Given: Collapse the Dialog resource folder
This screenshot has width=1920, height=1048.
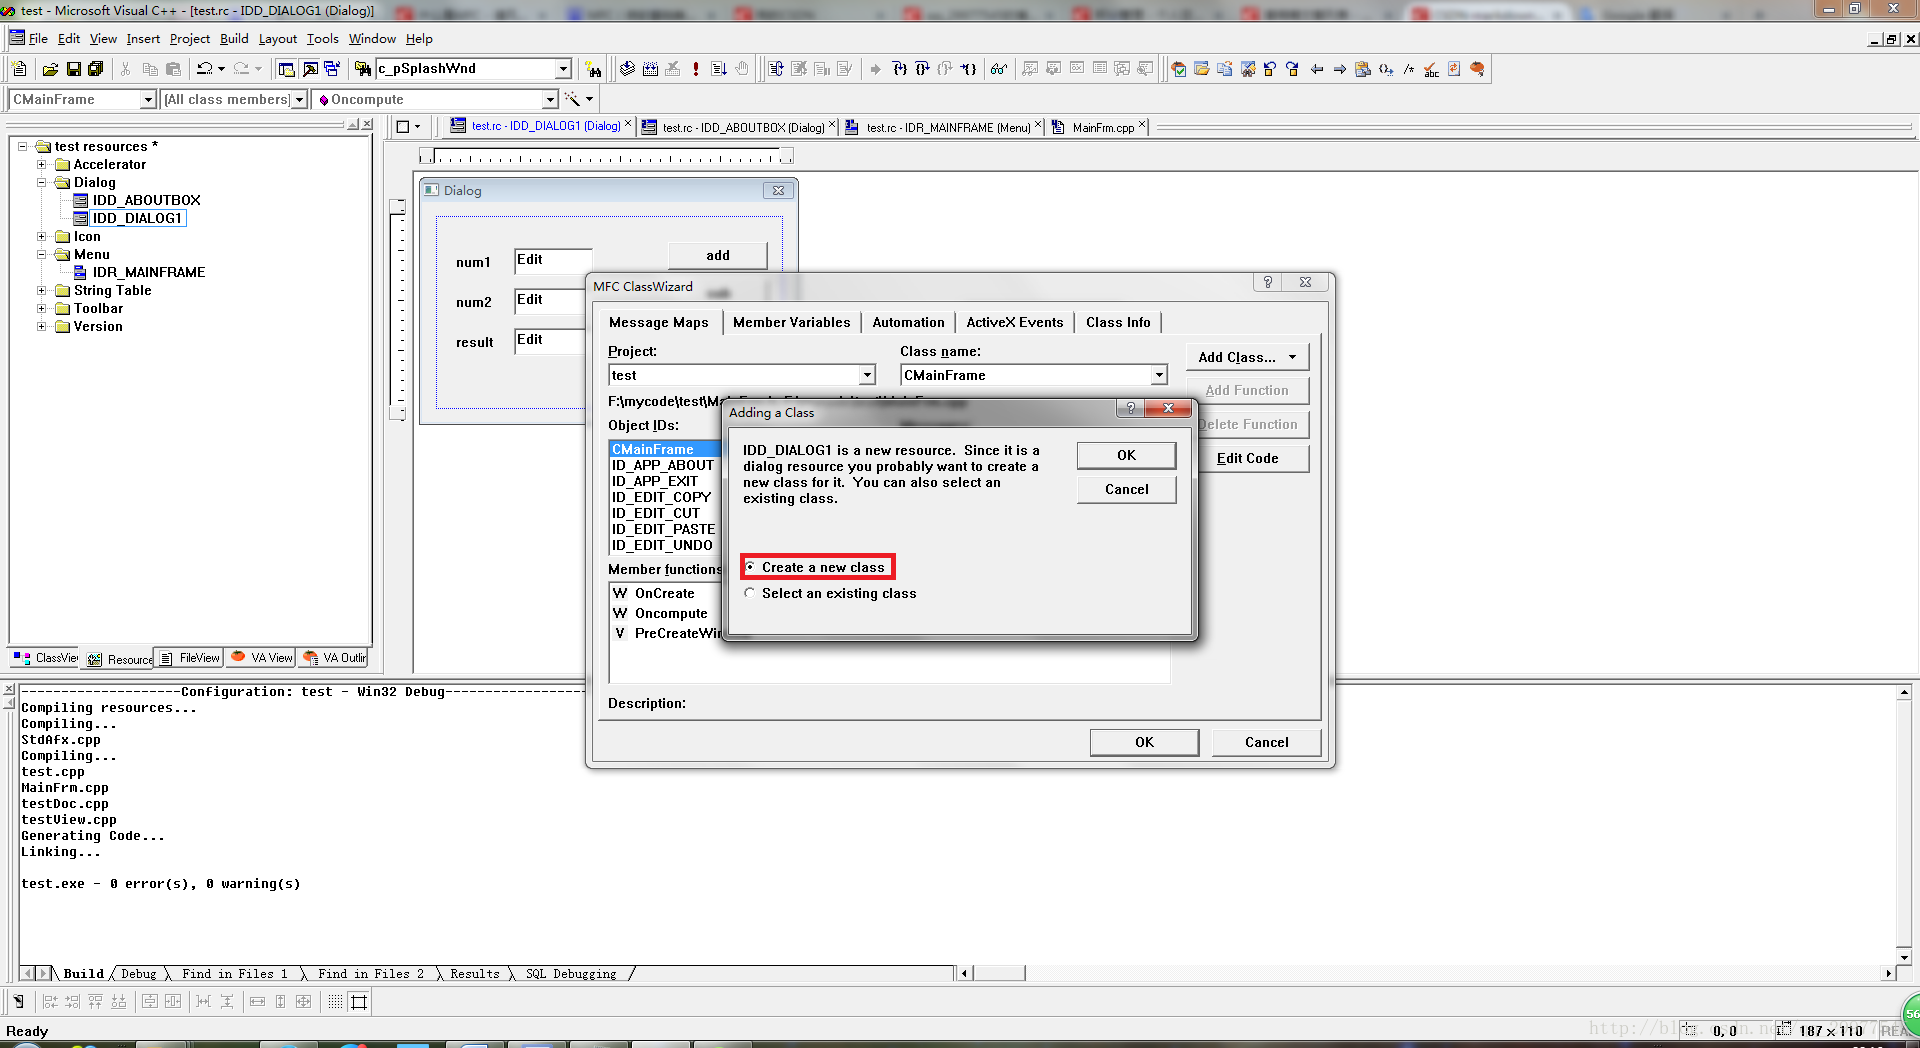Looking at the screenshot, I should [42, 182].
